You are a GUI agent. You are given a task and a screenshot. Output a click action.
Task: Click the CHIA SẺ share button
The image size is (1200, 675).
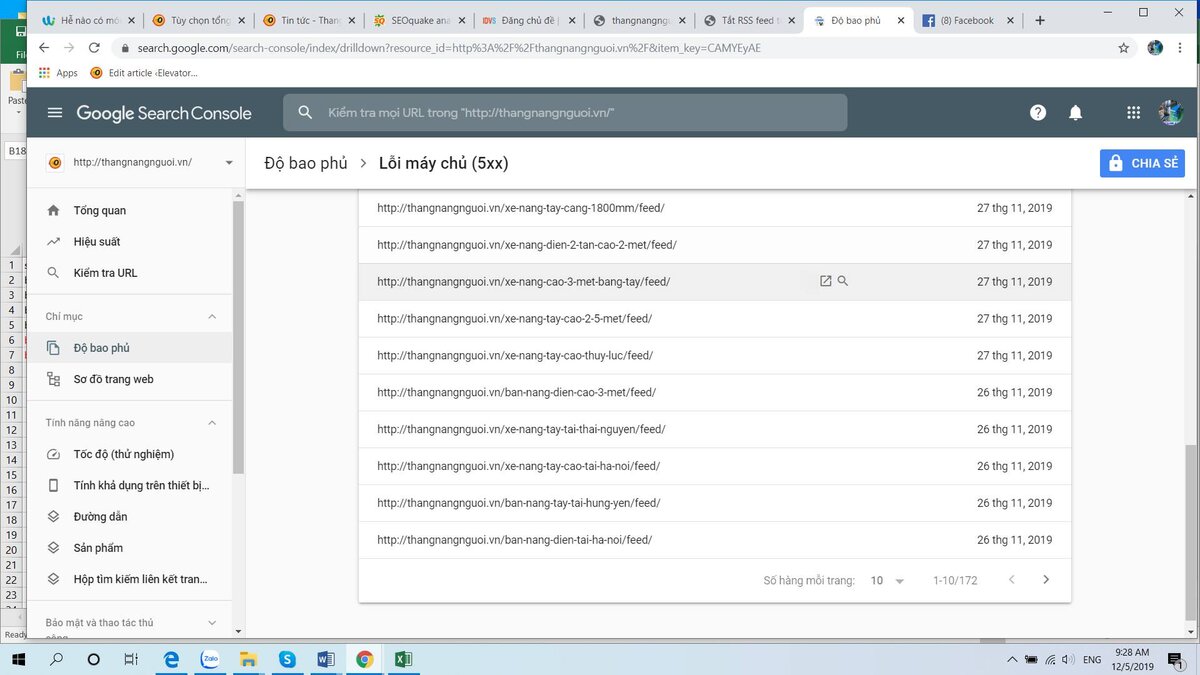[x=1142, y=164]
